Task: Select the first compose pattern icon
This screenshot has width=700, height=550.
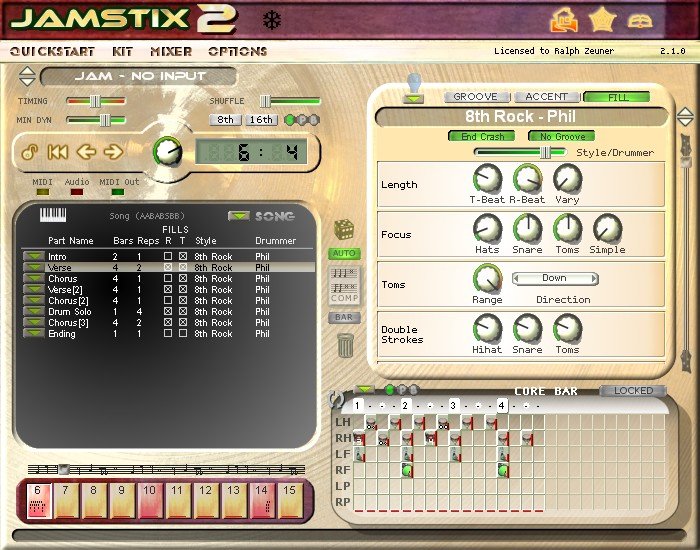Action: 344,273
